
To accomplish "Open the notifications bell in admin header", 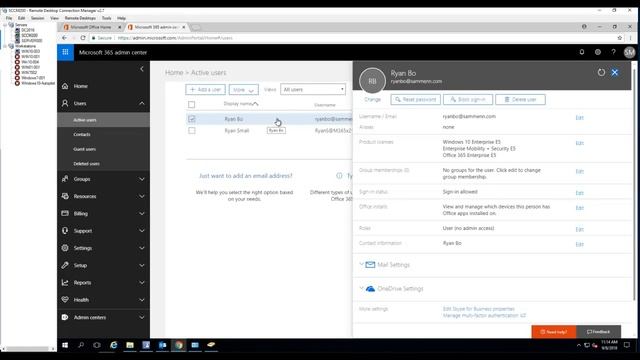I will coord(582,52).
